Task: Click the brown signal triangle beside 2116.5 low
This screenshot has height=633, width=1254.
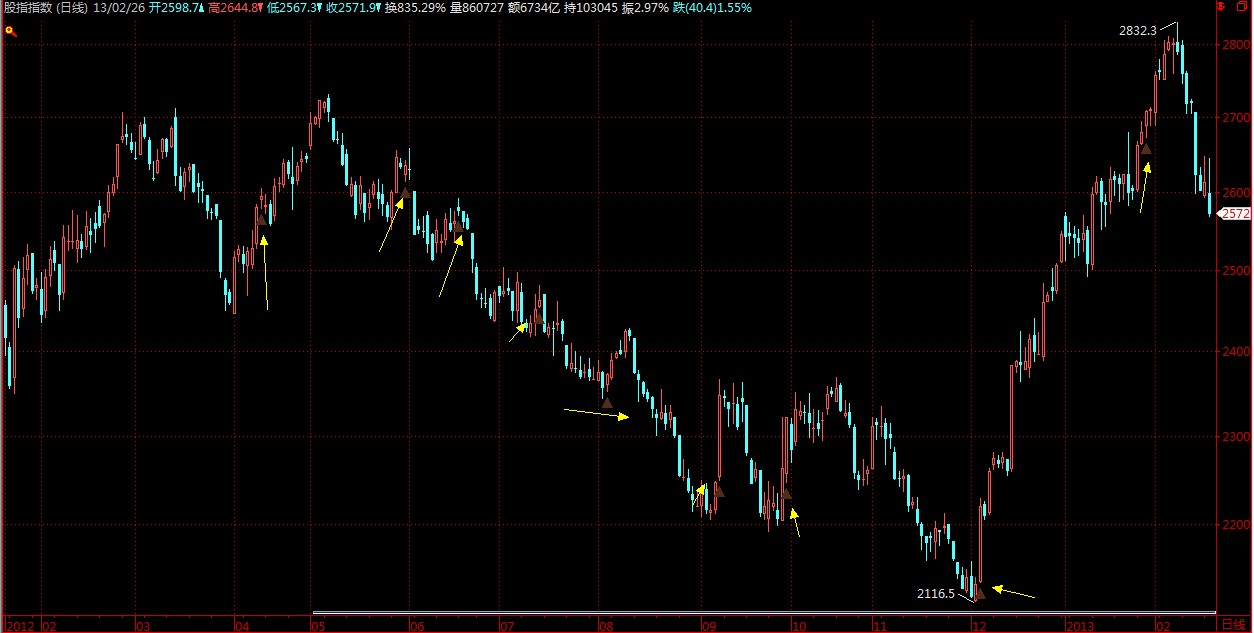Action: [979, 593]
